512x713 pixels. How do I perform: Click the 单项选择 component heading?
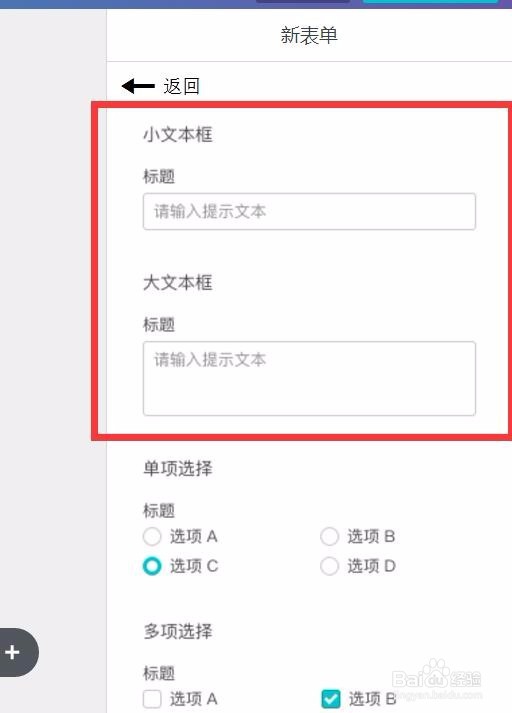coord(178,468)
